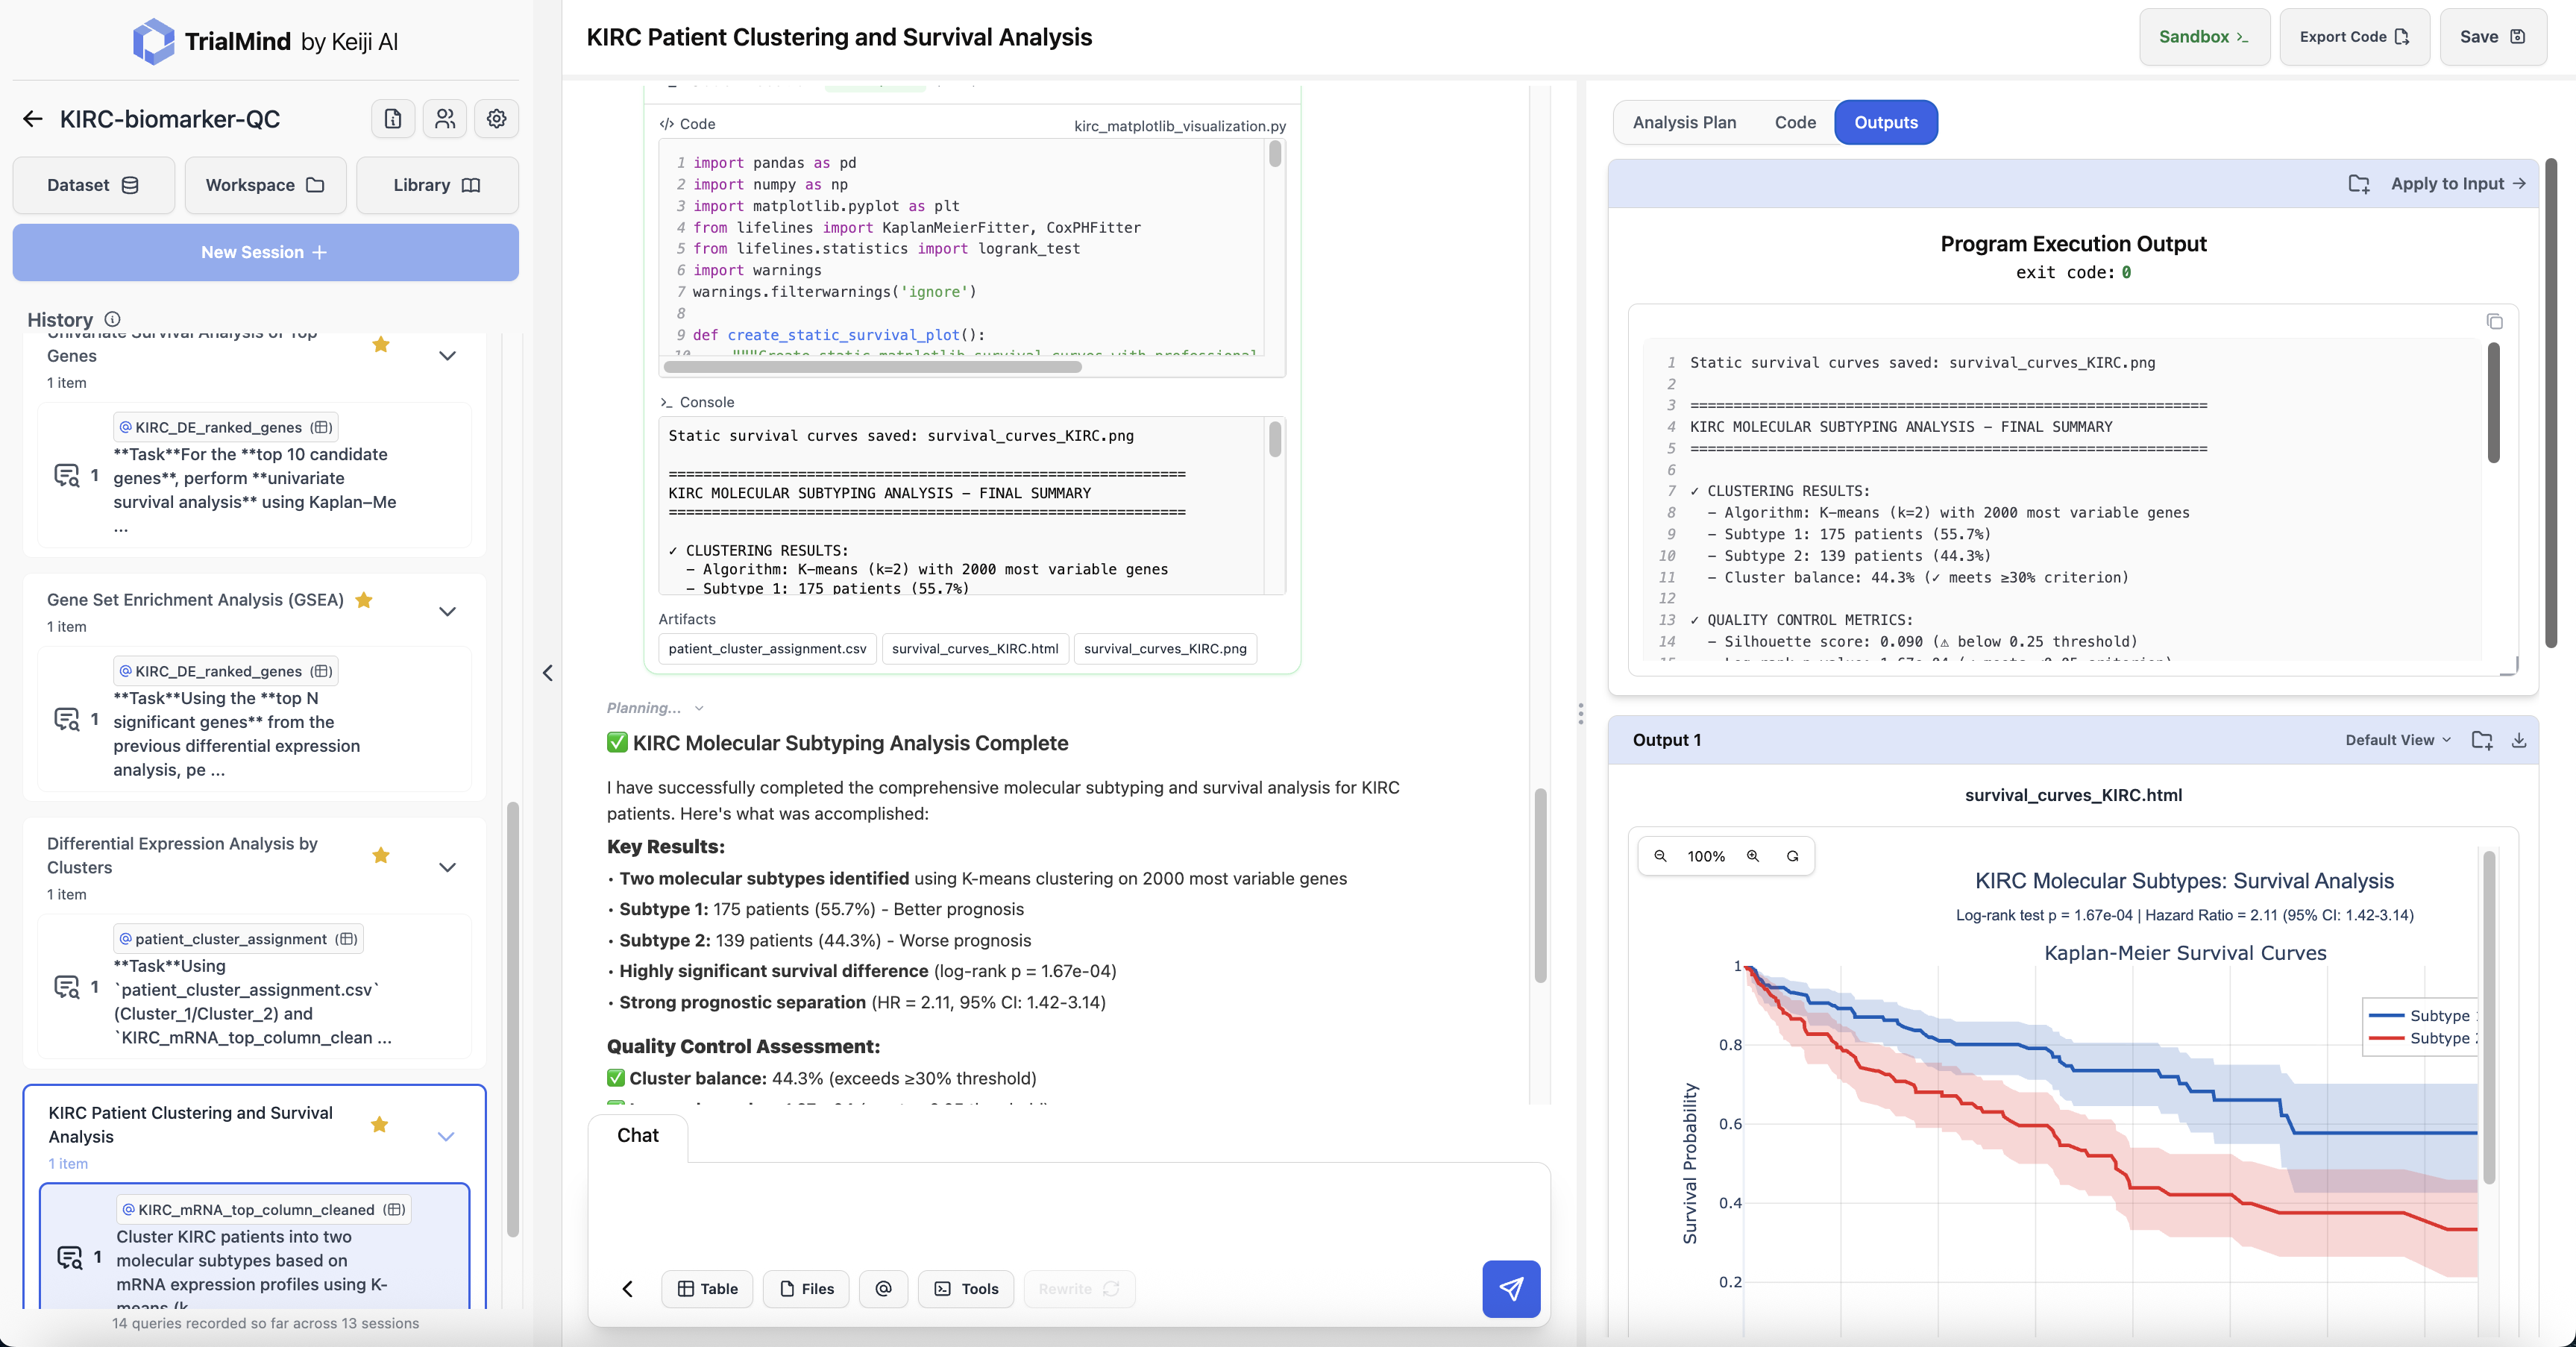The height and width of the screenshot is (1347, 2576).
Task: Expand the Differential Expression Analysis by Clusters session
Action: click(x=448, y=867)
